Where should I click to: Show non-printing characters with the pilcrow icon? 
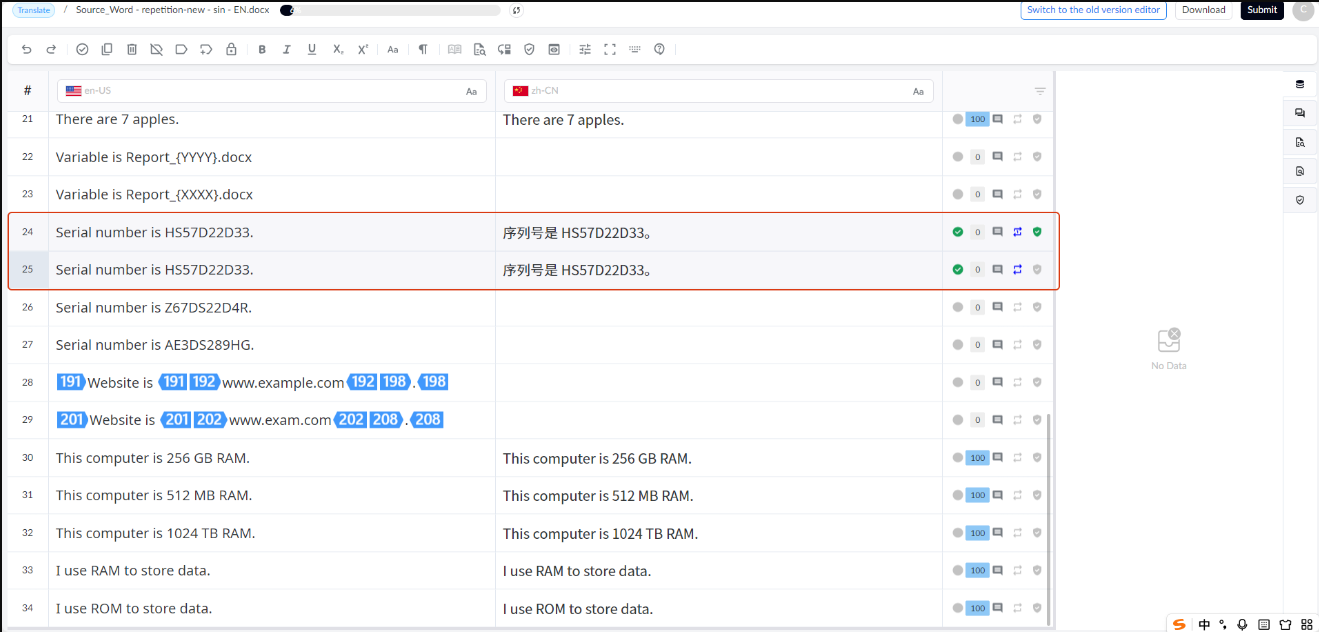[423, 49]
